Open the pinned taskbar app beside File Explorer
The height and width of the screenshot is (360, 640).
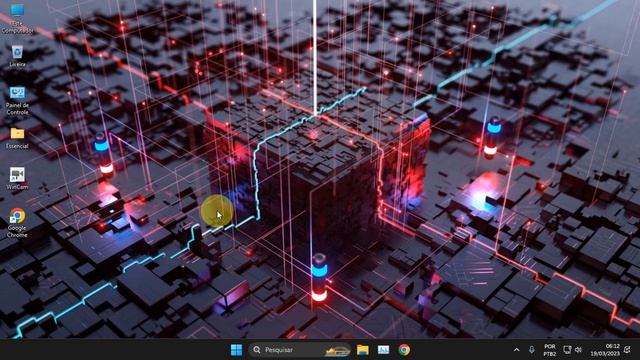point(383,350)
